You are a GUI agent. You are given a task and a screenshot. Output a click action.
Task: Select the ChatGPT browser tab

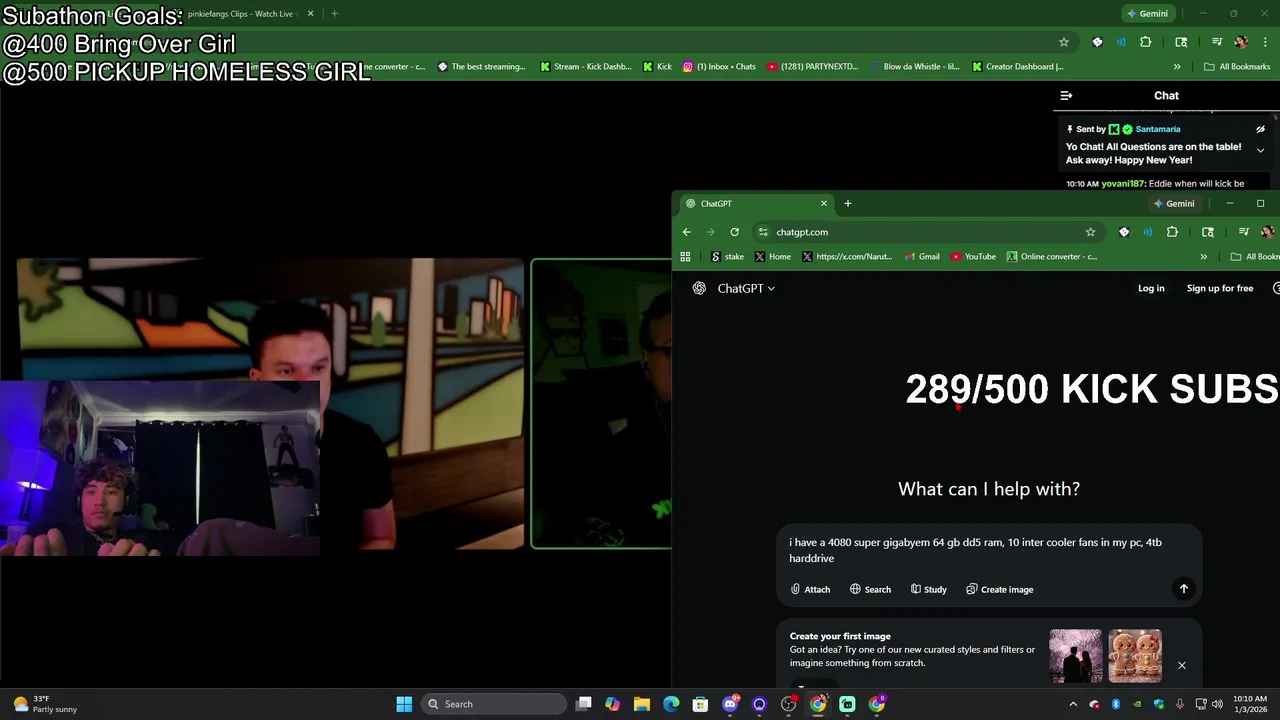click(x=755, y=203)
